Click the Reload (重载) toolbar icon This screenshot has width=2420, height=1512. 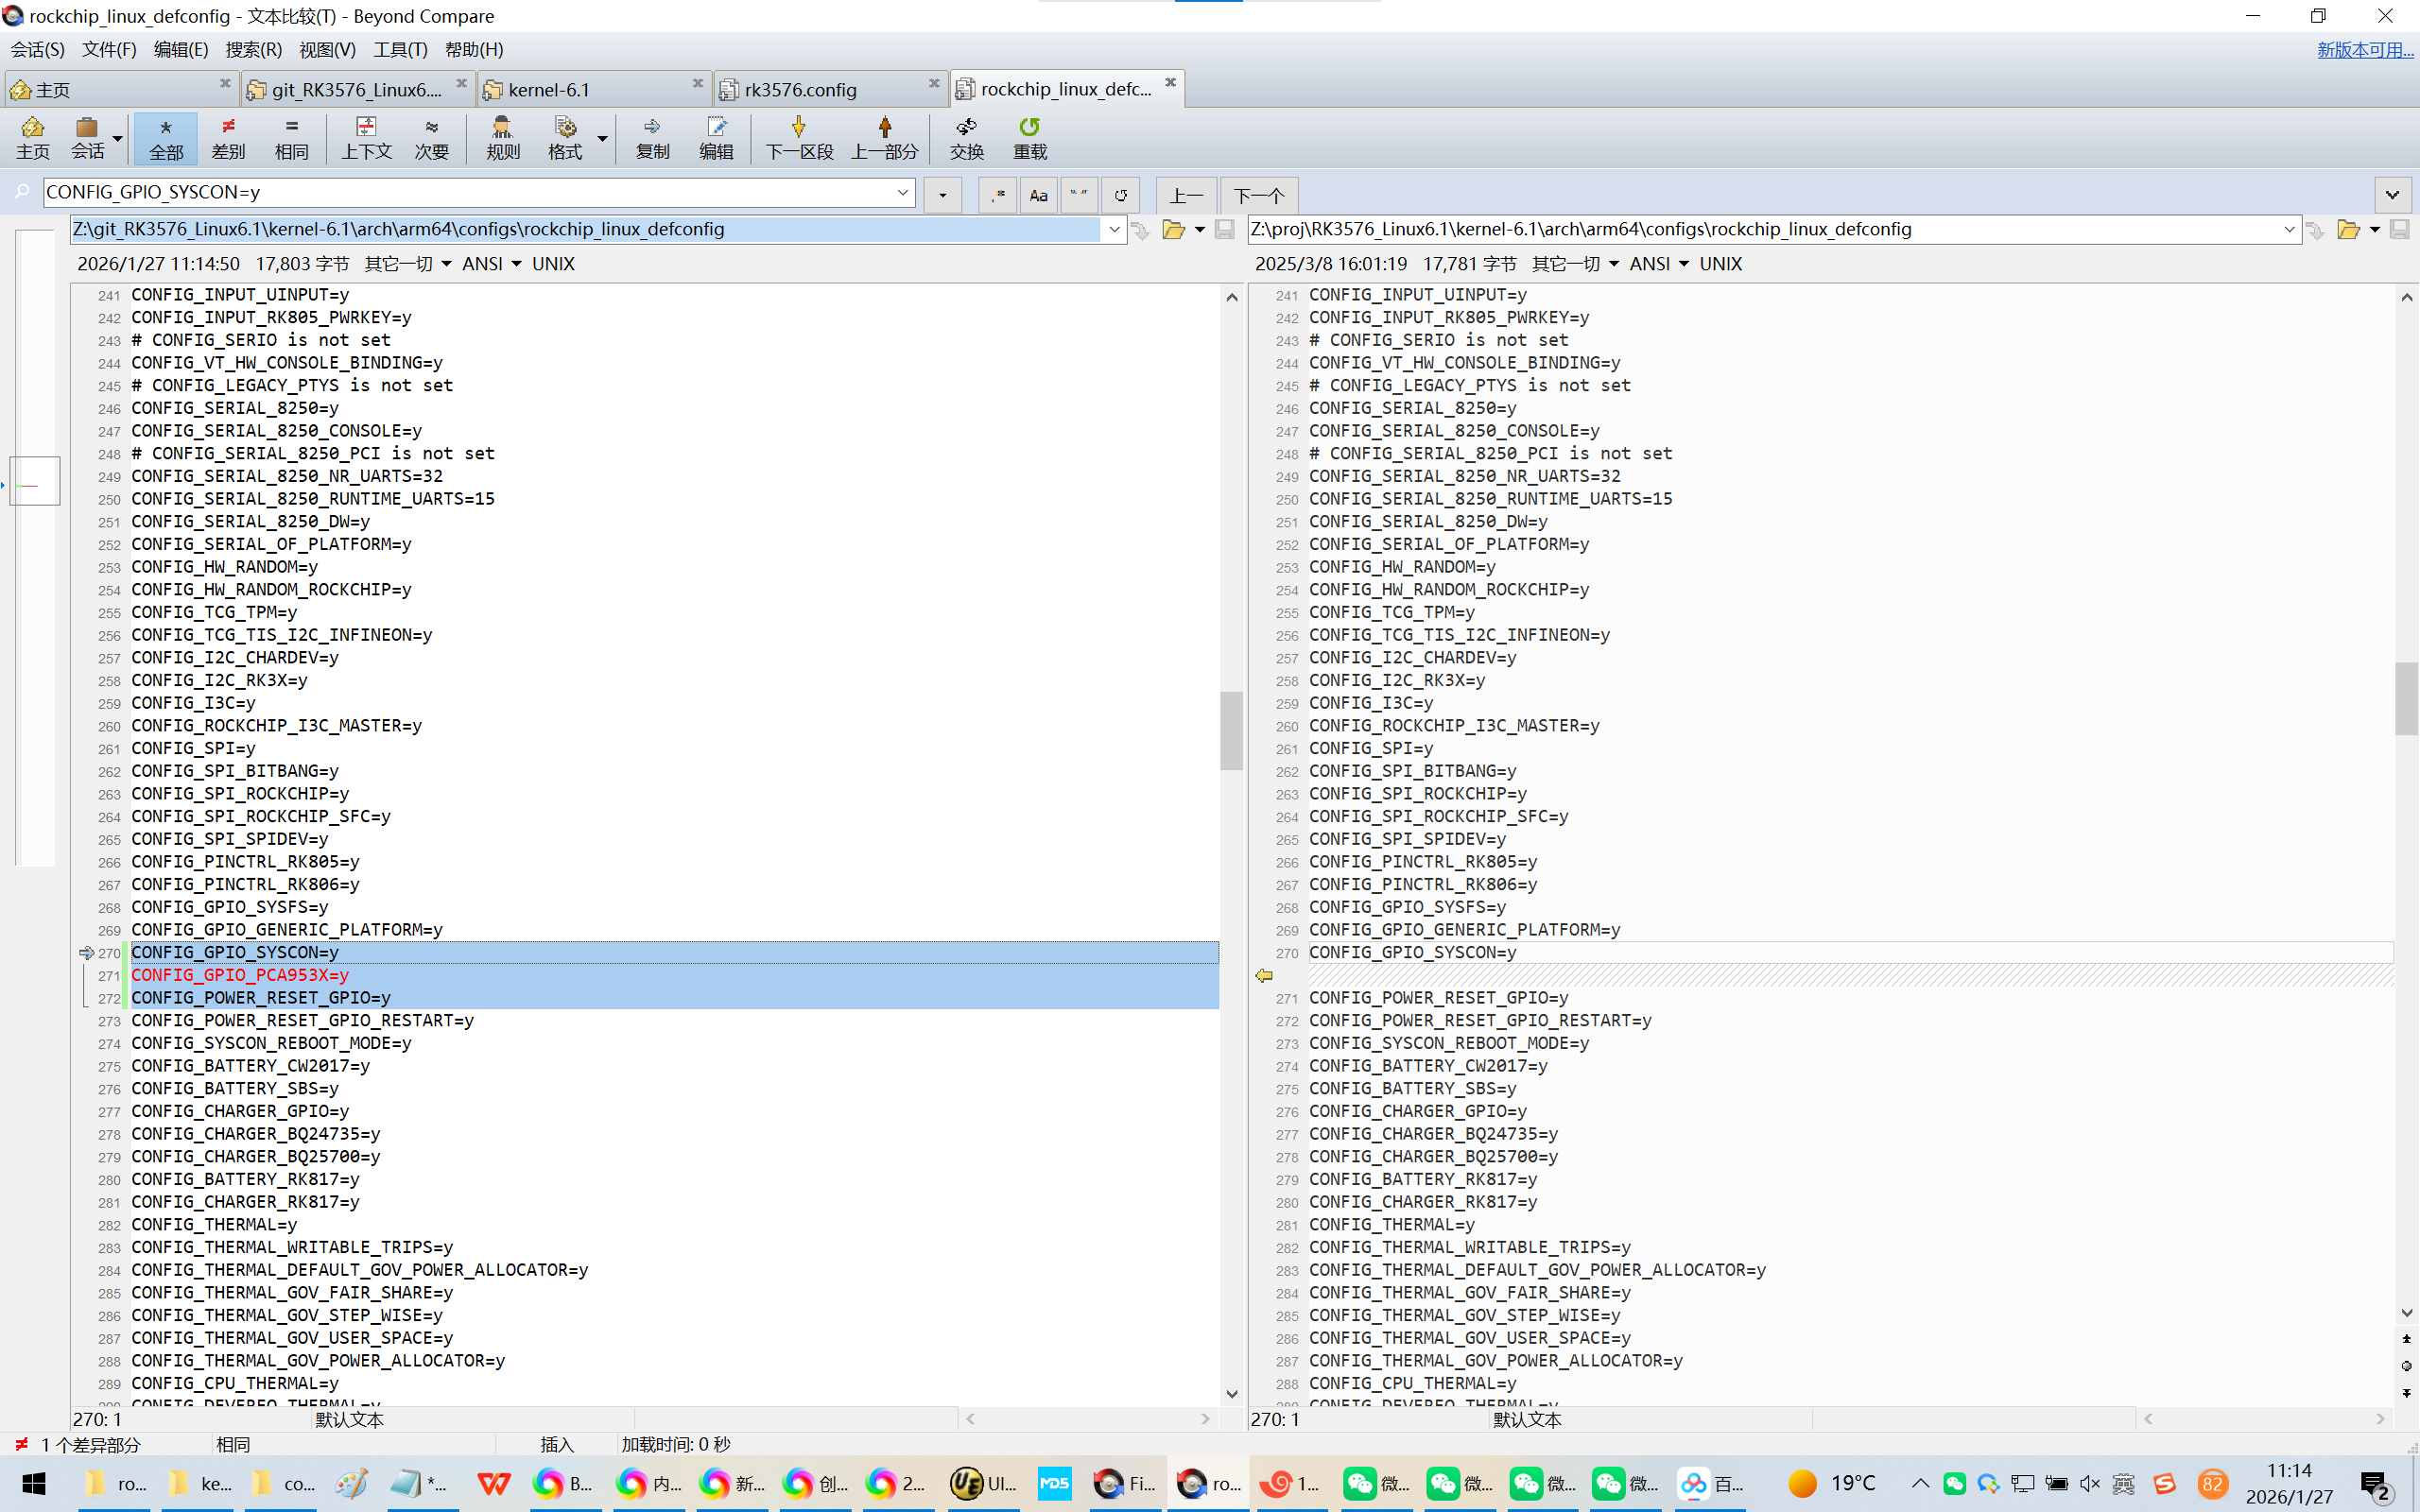pos(1029,137)
